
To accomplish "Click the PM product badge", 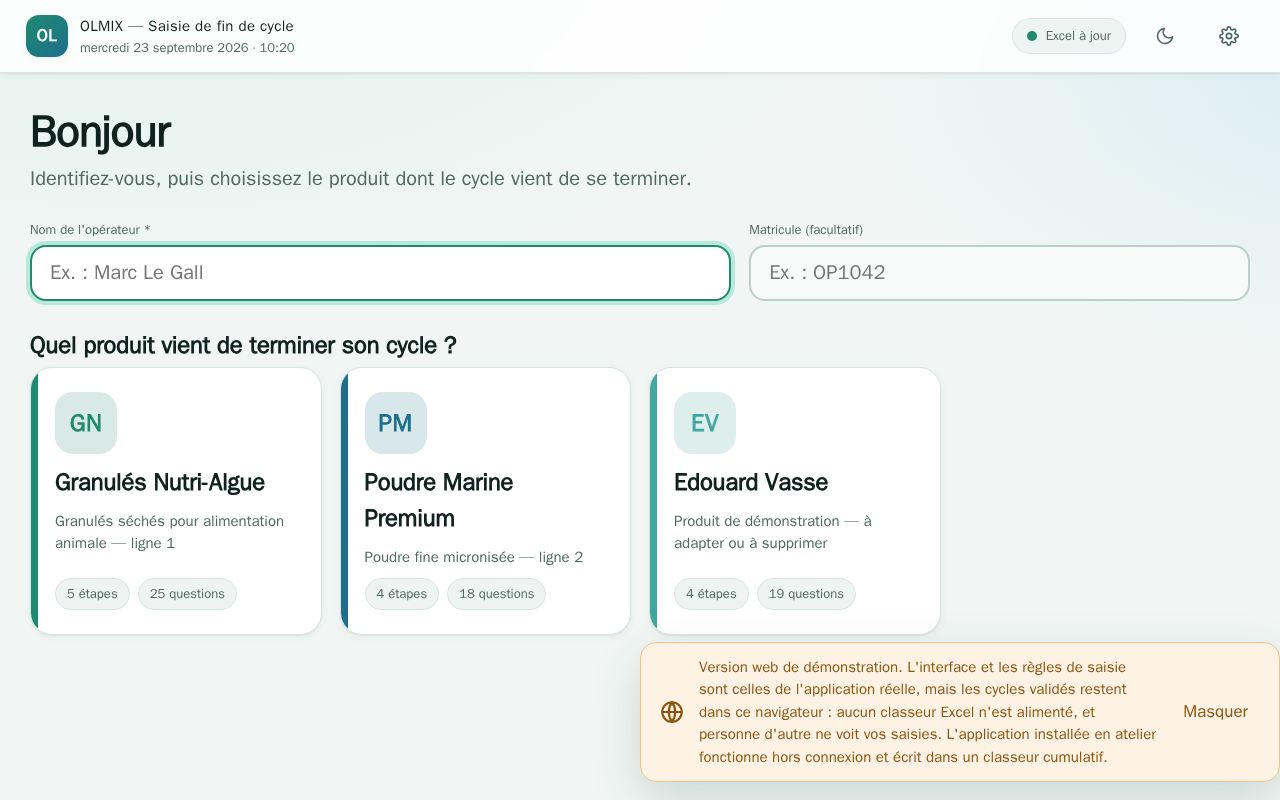I will 396,423.
